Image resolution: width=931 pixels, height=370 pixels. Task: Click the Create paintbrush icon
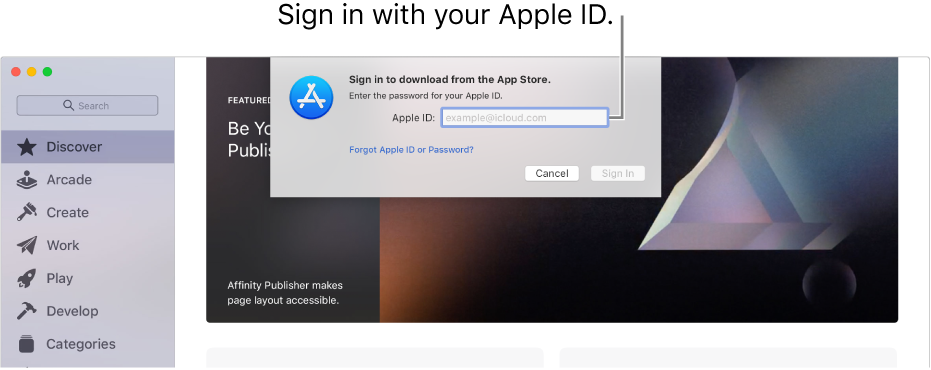point(27,212)
